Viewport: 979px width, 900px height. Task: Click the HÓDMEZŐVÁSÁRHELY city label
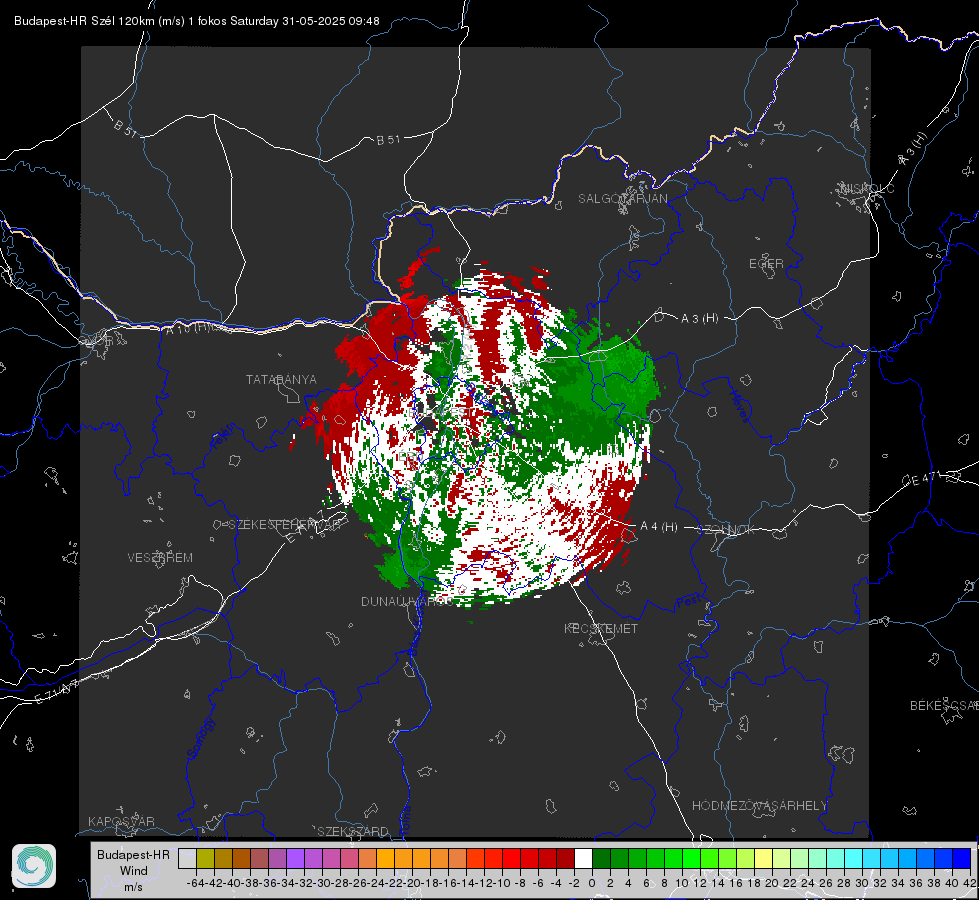(759, 806)
